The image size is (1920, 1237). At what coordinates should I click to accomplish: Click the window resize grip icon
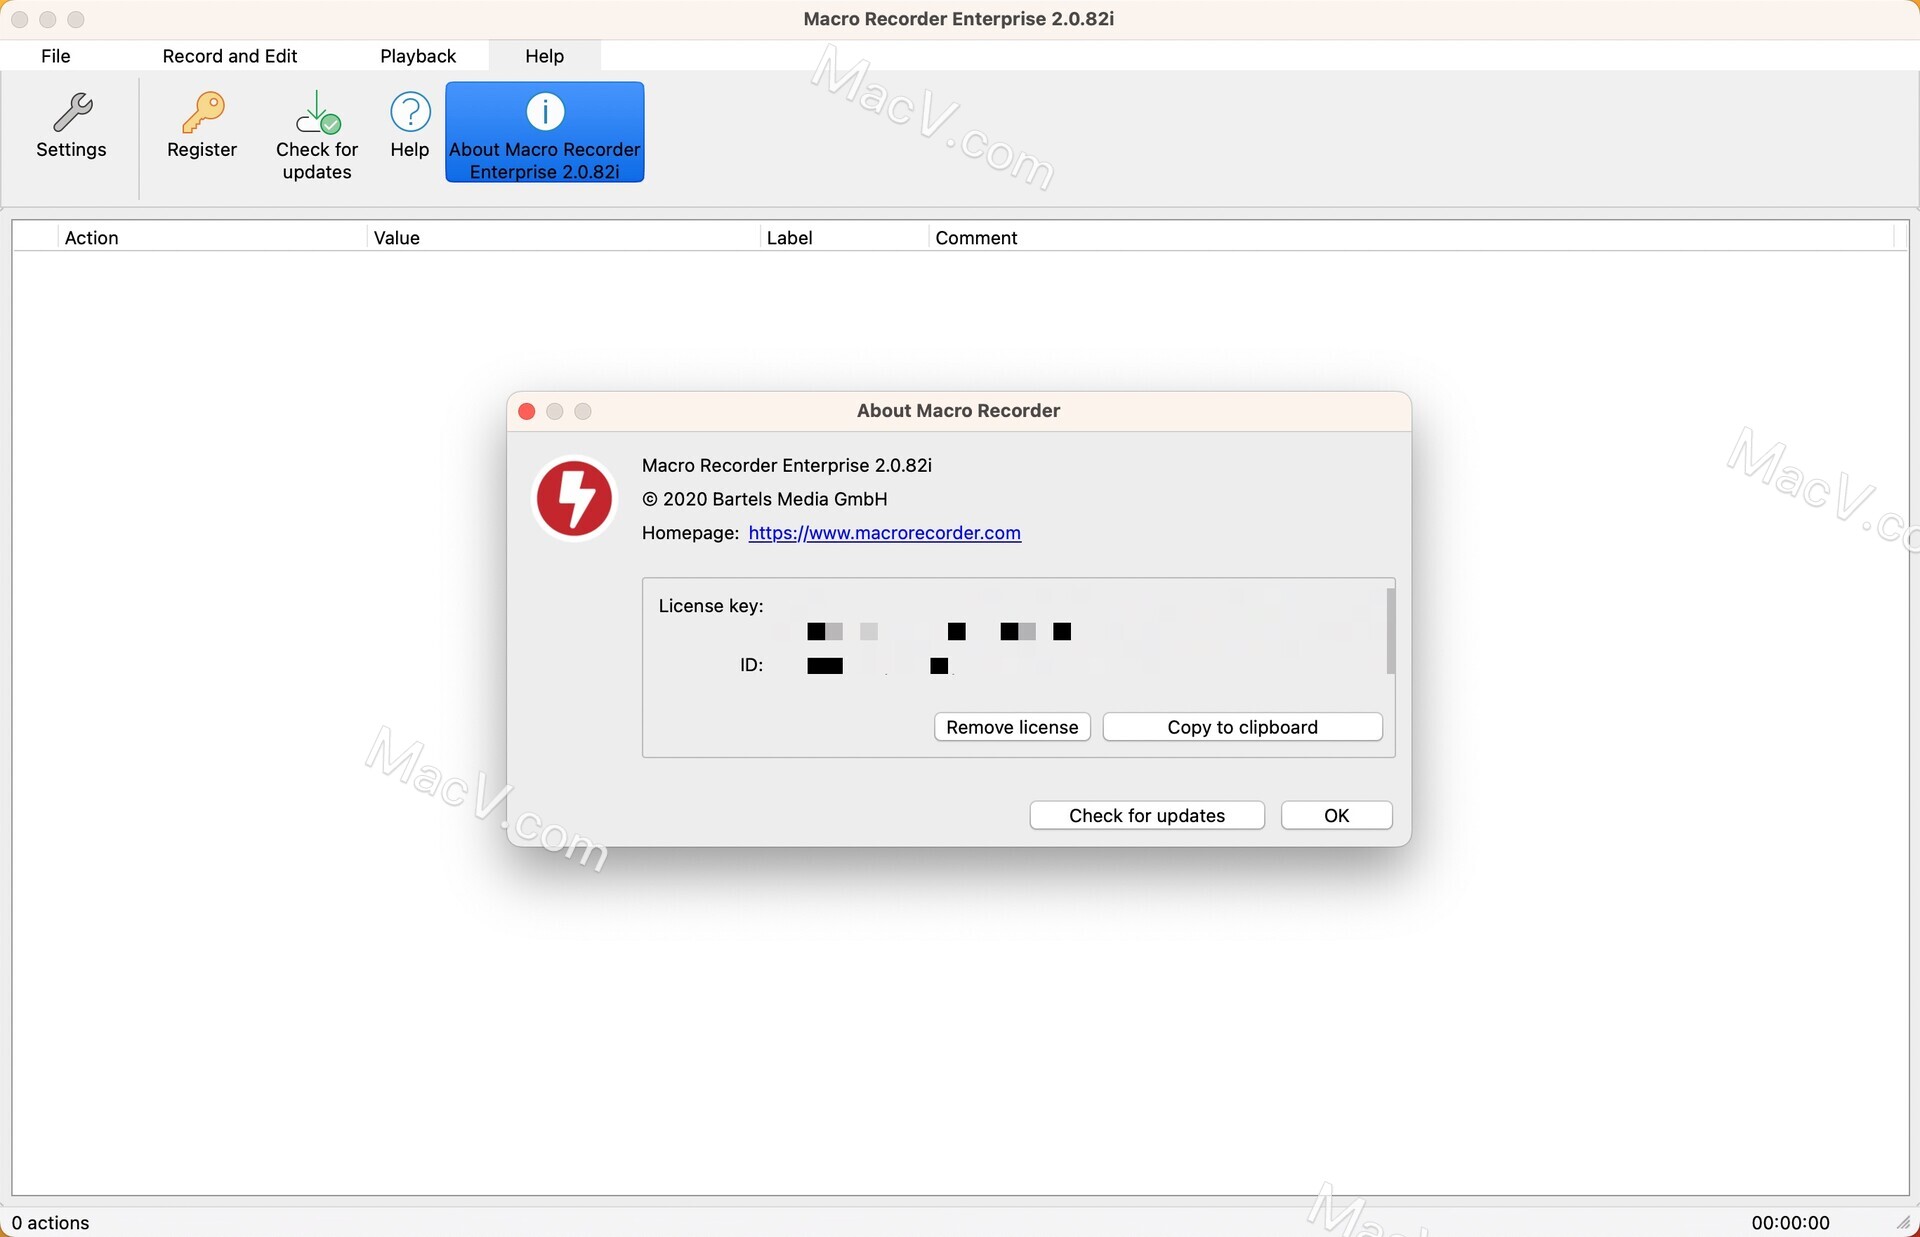coord(1903,1222)
